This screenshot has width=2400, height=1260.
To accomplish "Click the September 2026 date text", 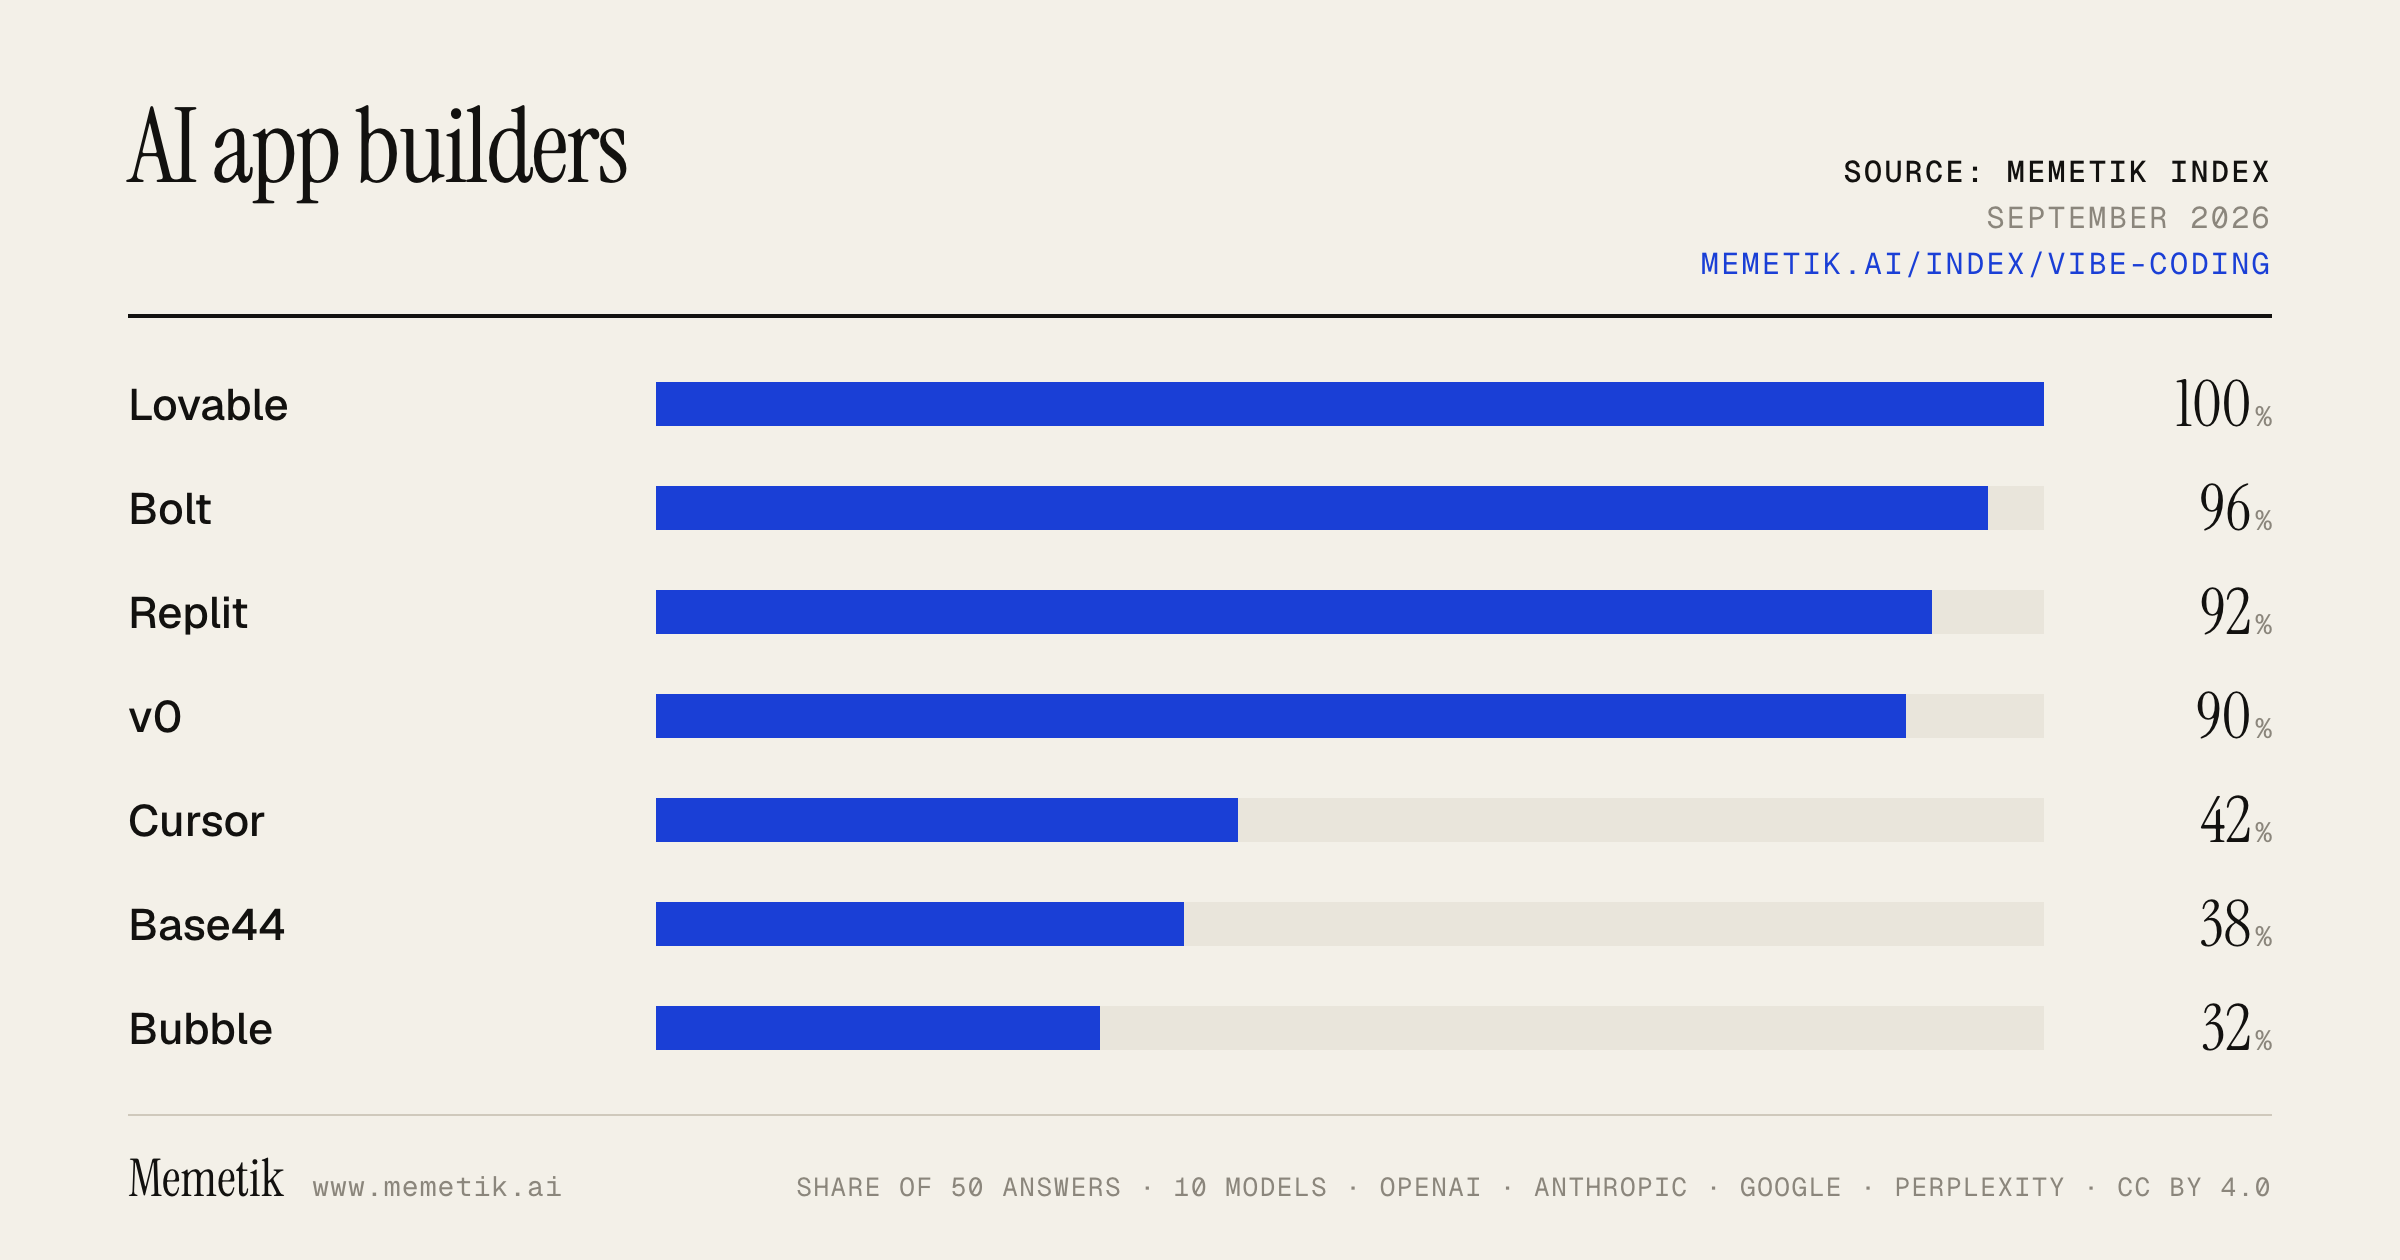I will 2128,218.
